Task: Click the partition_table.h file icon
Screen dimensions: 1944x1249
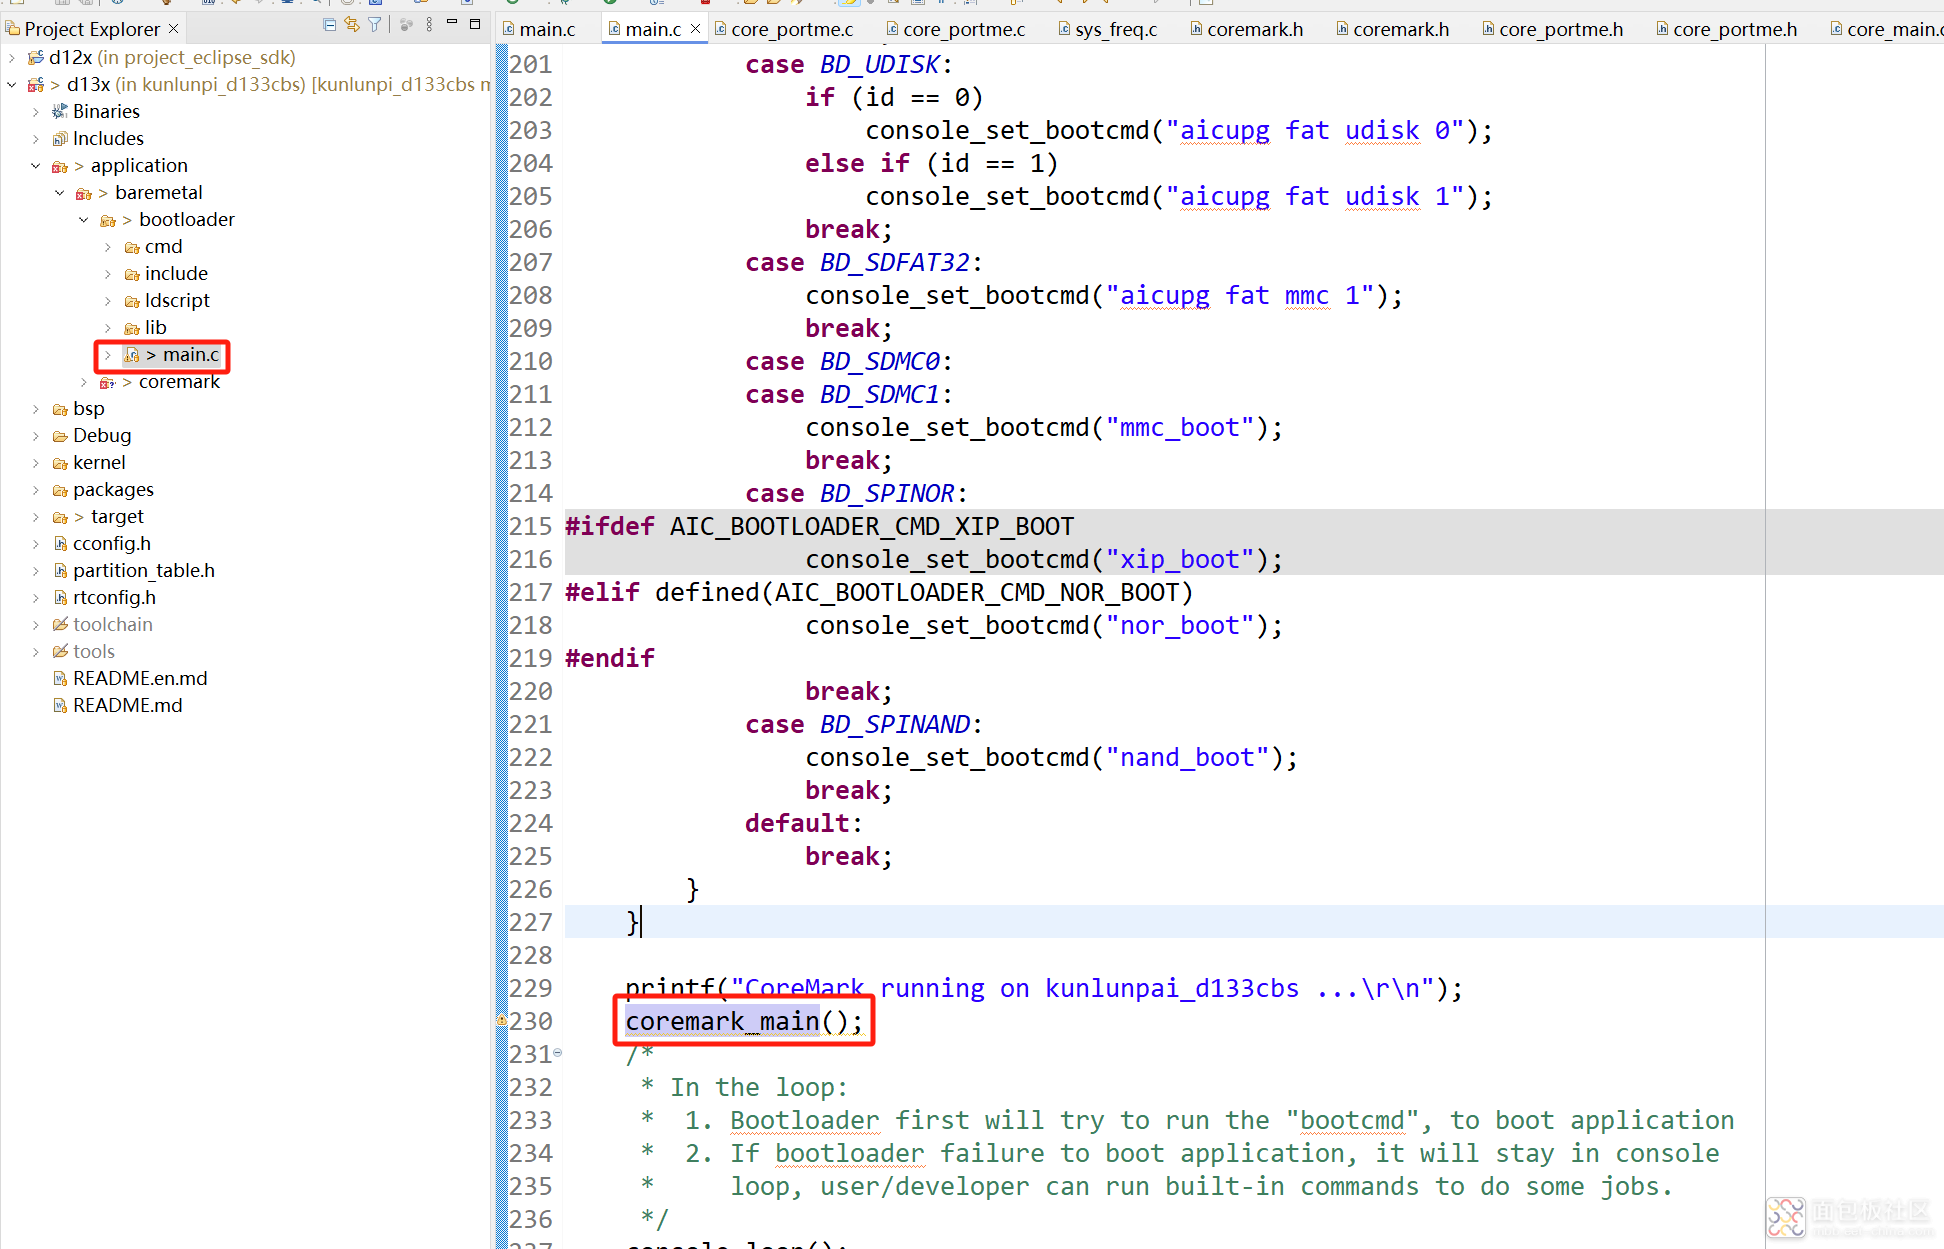Action: [x=60, y=571]
